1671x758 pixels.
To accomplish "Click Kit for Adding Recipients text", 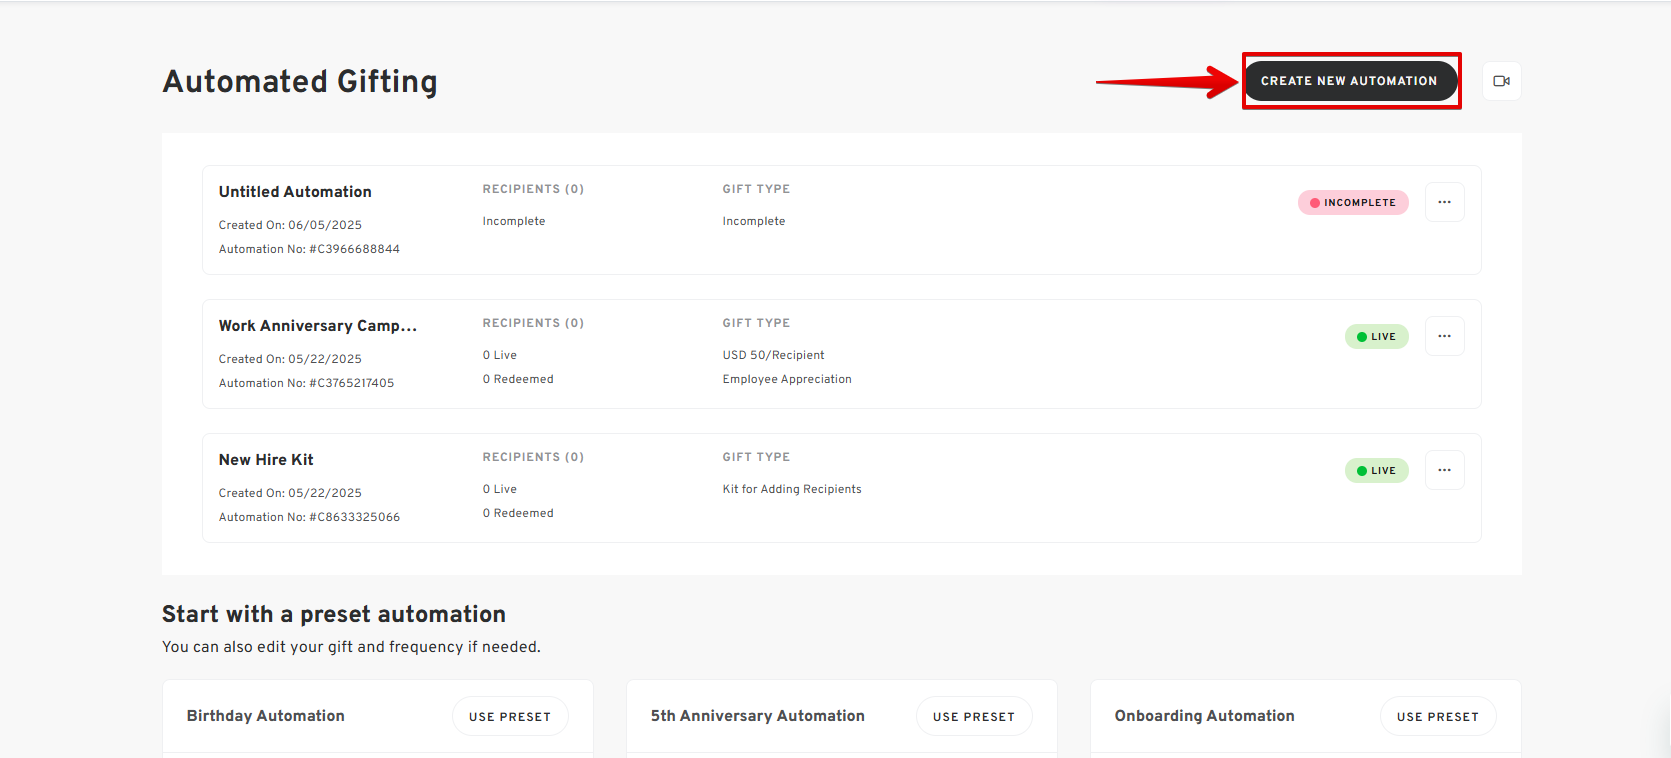I will coord(792,490).
